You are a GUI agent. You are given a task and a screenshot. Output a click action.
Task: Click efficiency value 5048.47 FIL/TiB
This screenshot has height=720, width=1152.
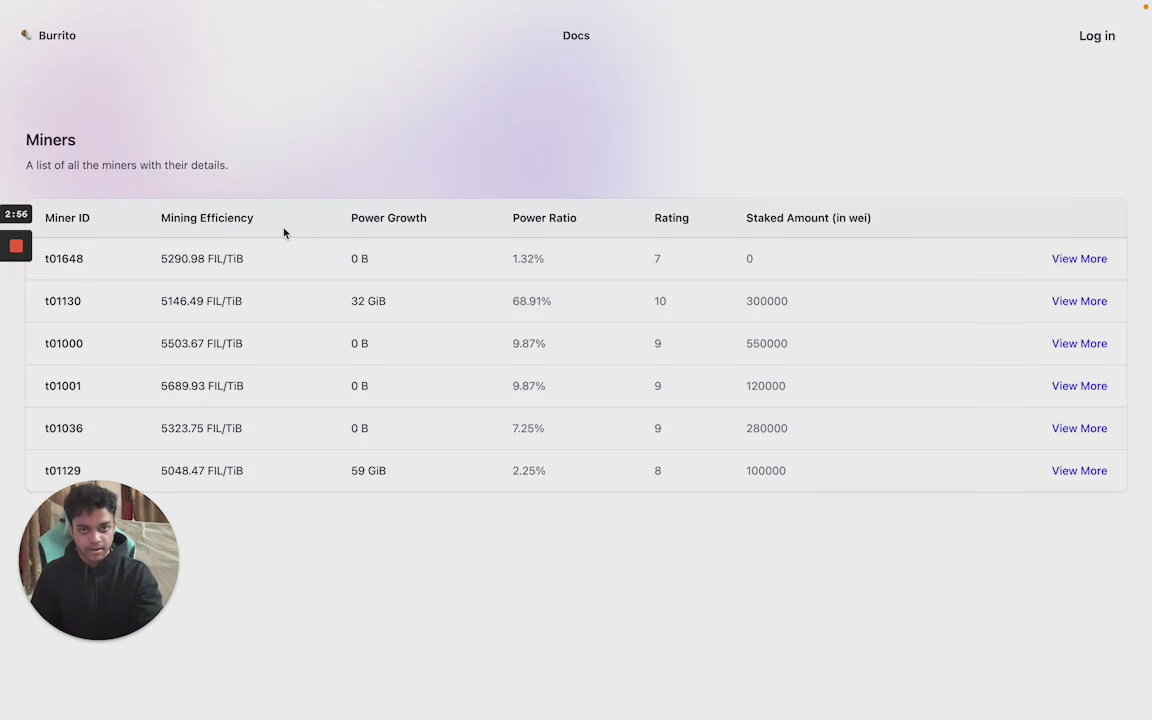point(202,471)
